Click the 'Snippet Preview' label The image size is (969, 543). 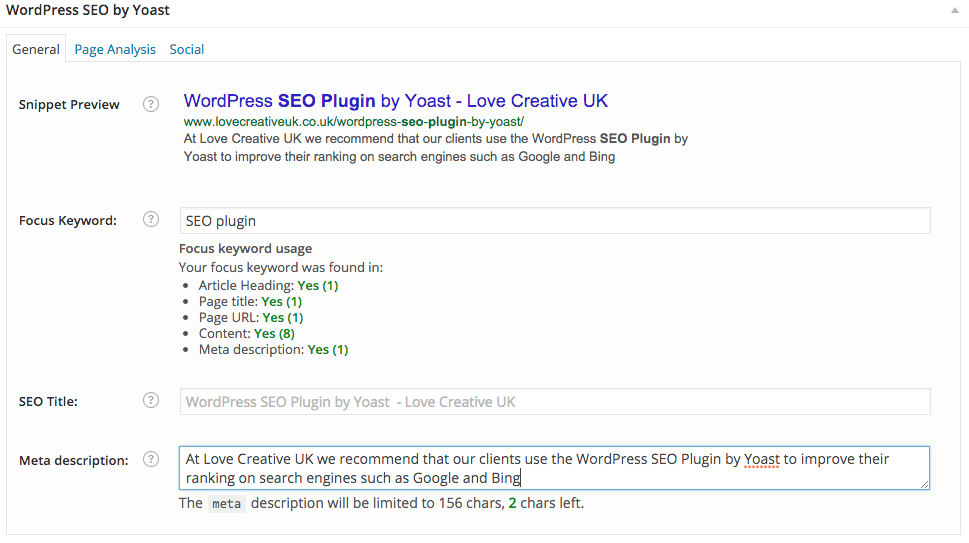coord(69,104)
